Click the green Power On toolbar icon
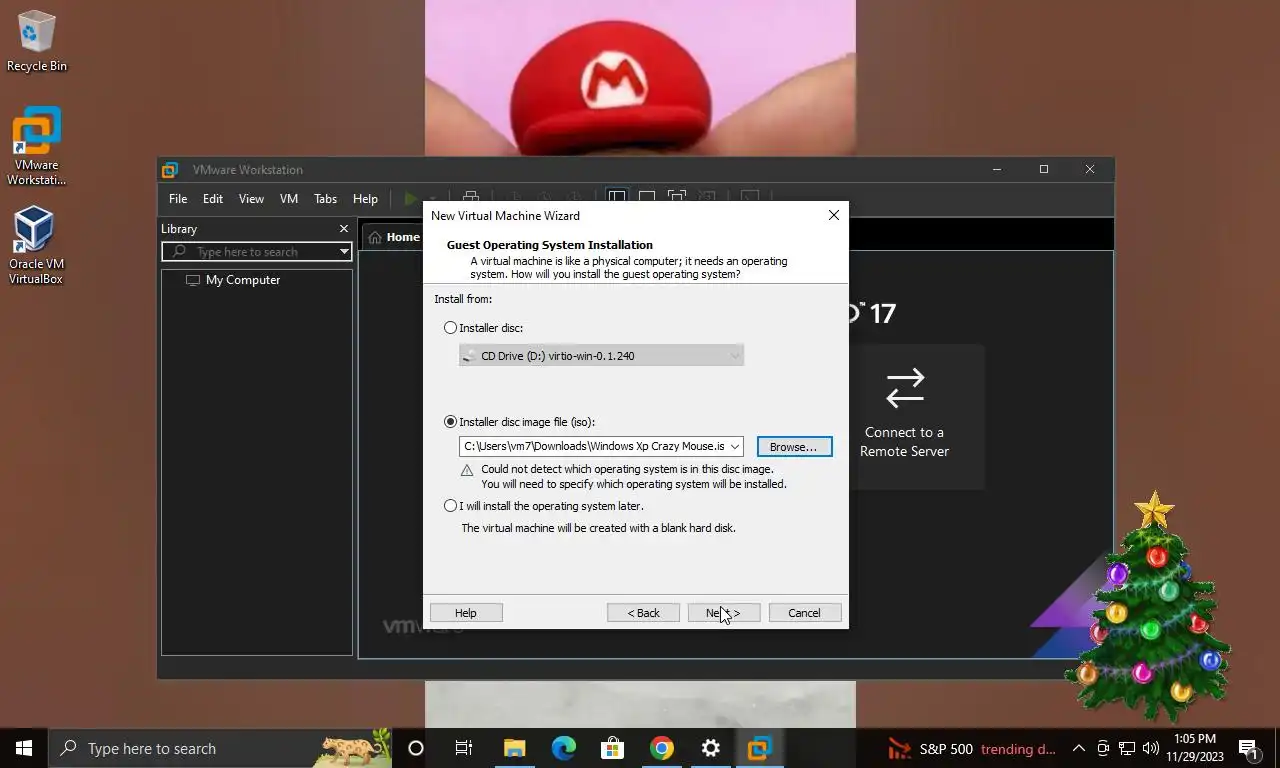The image size is (1280, 768). 410,199
